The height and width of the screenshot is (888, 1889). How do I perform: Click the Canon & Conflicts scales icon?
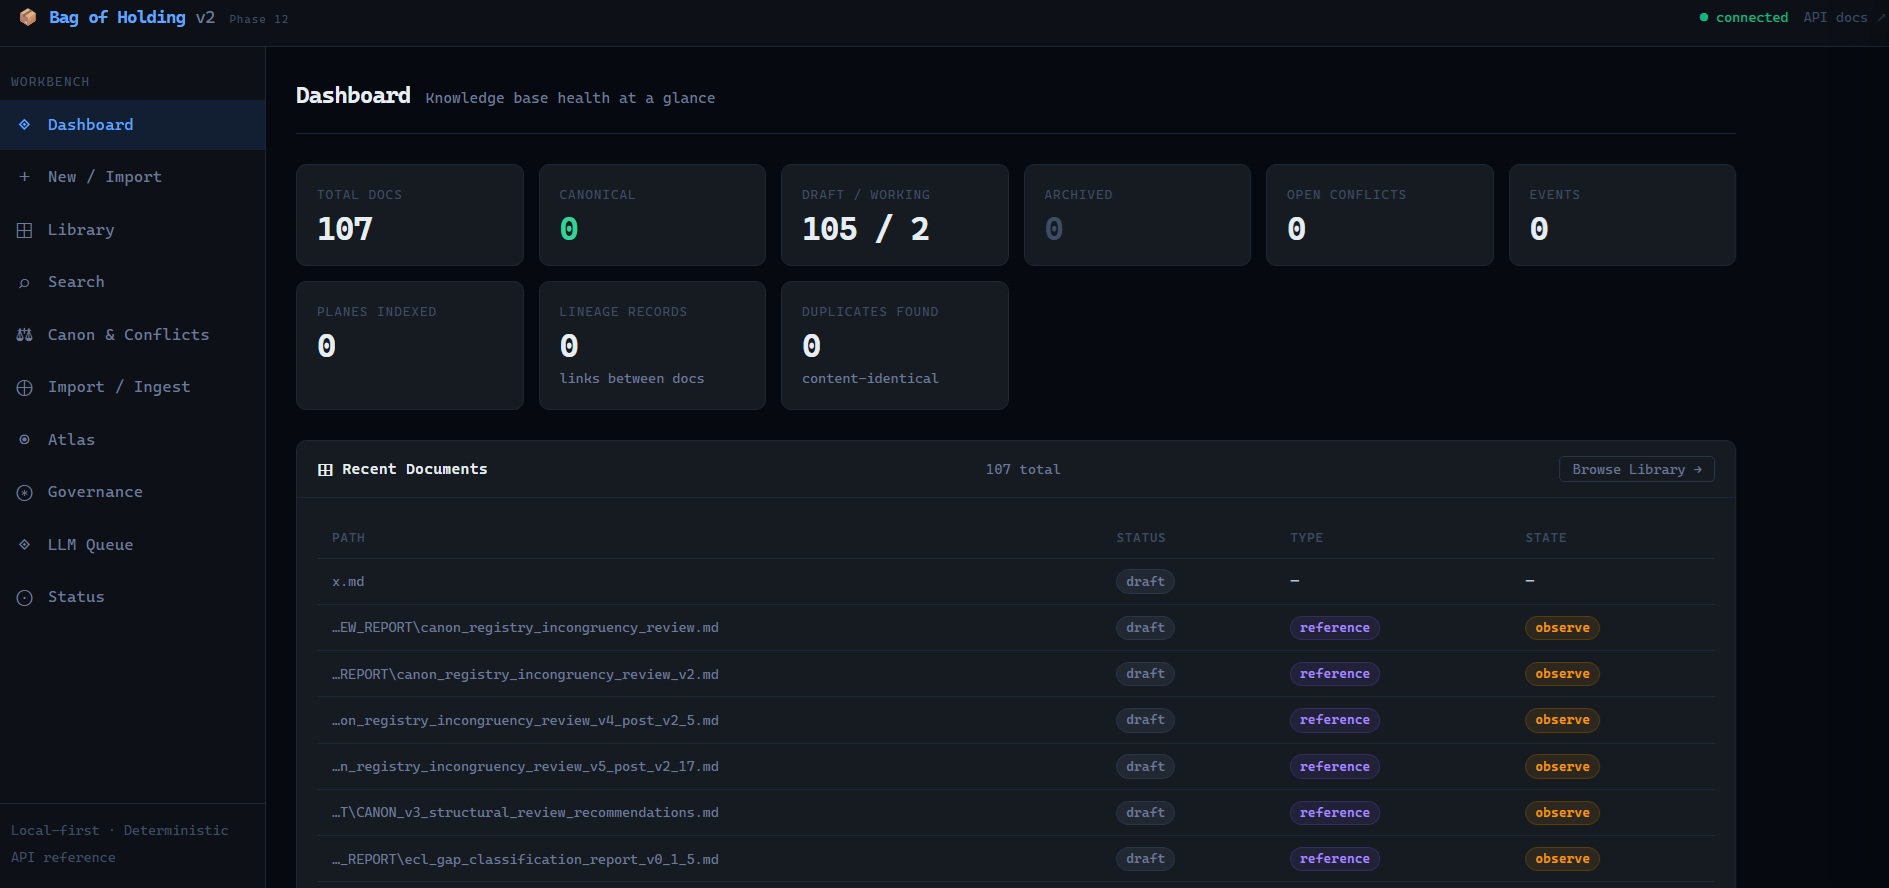pos(24,335)
